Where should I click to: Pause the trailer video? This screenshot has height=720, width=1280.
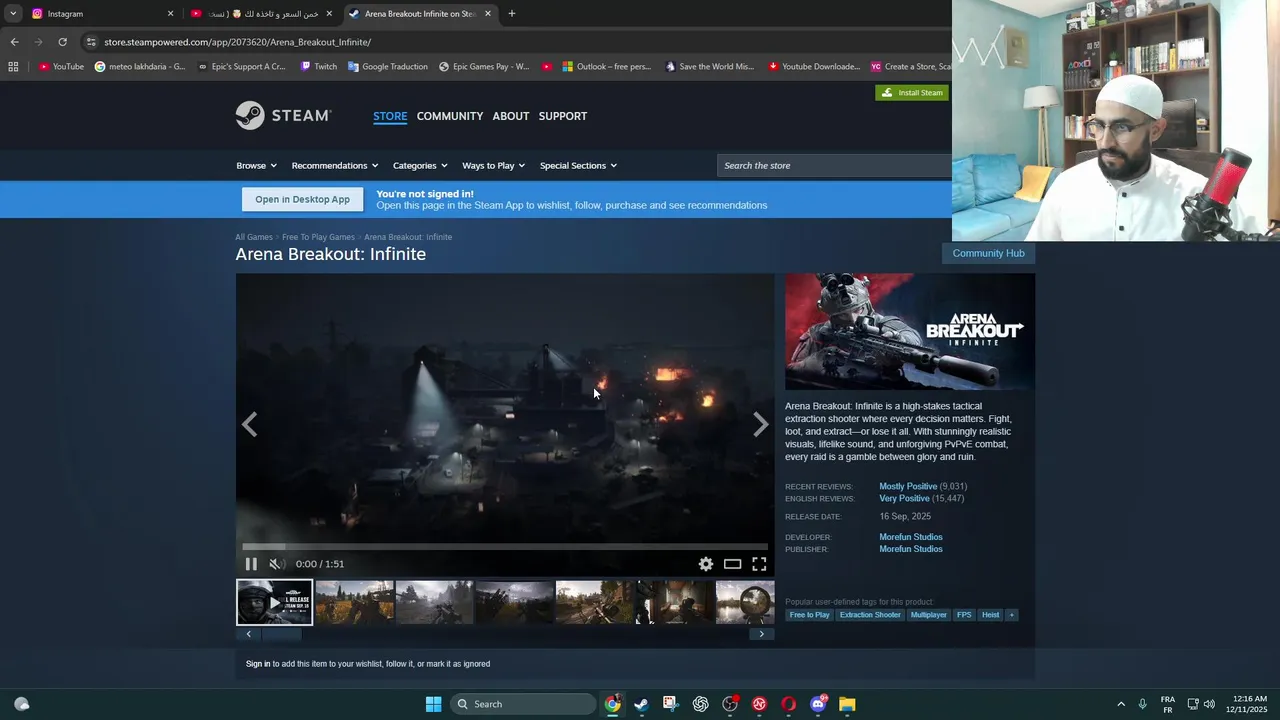click(x=251, y=564)
